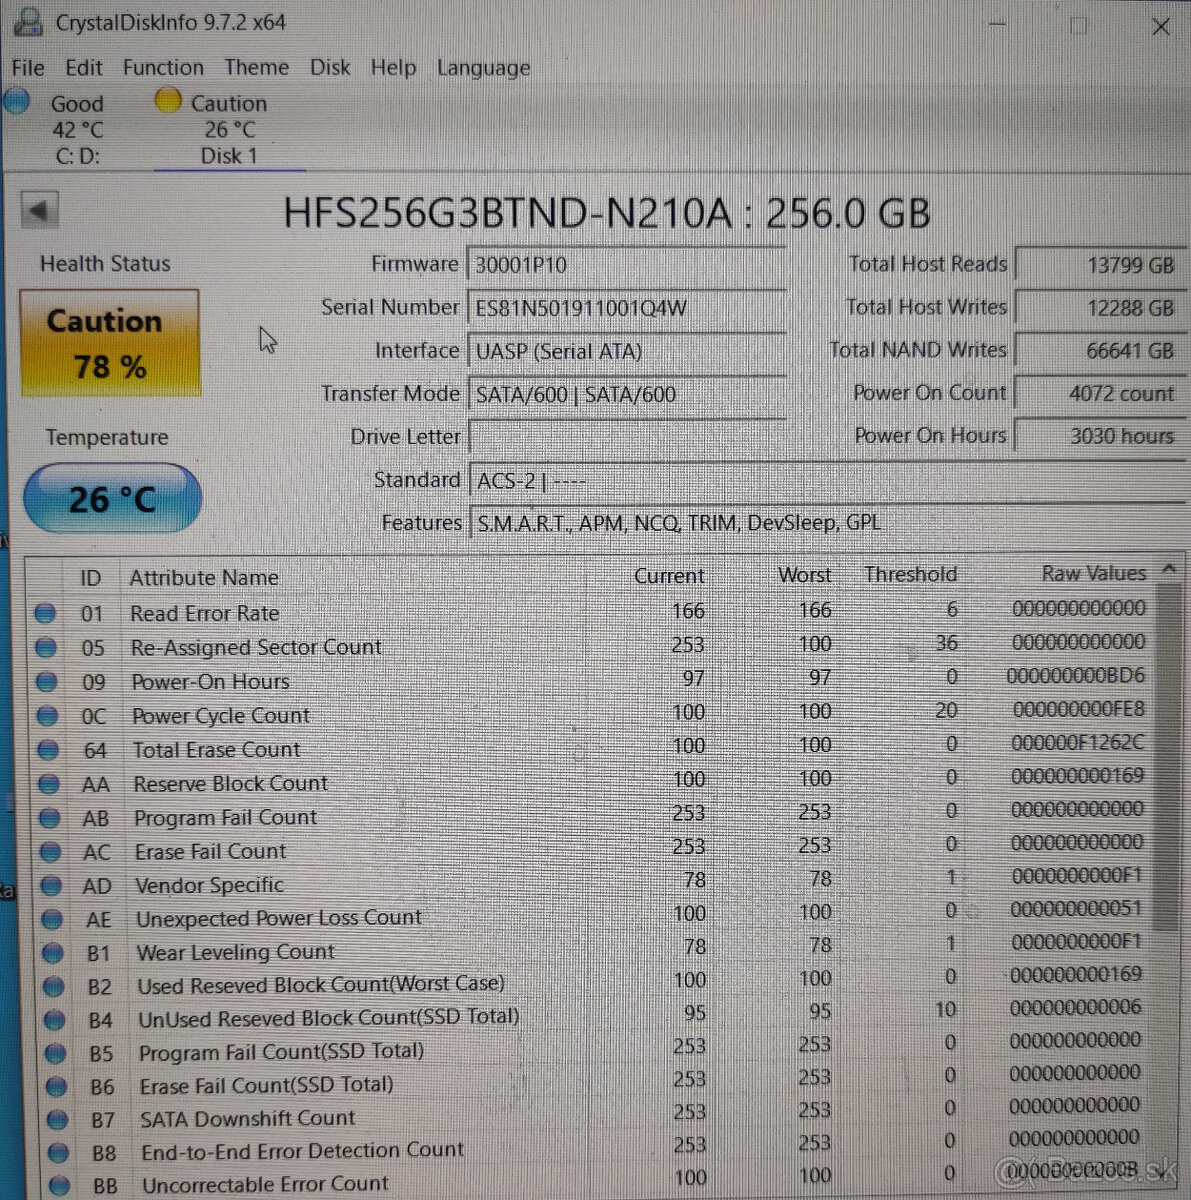Click the blue dot beside Re-Assigned Sector Count
The image size is (1191, 1200).
pos(46,647)
